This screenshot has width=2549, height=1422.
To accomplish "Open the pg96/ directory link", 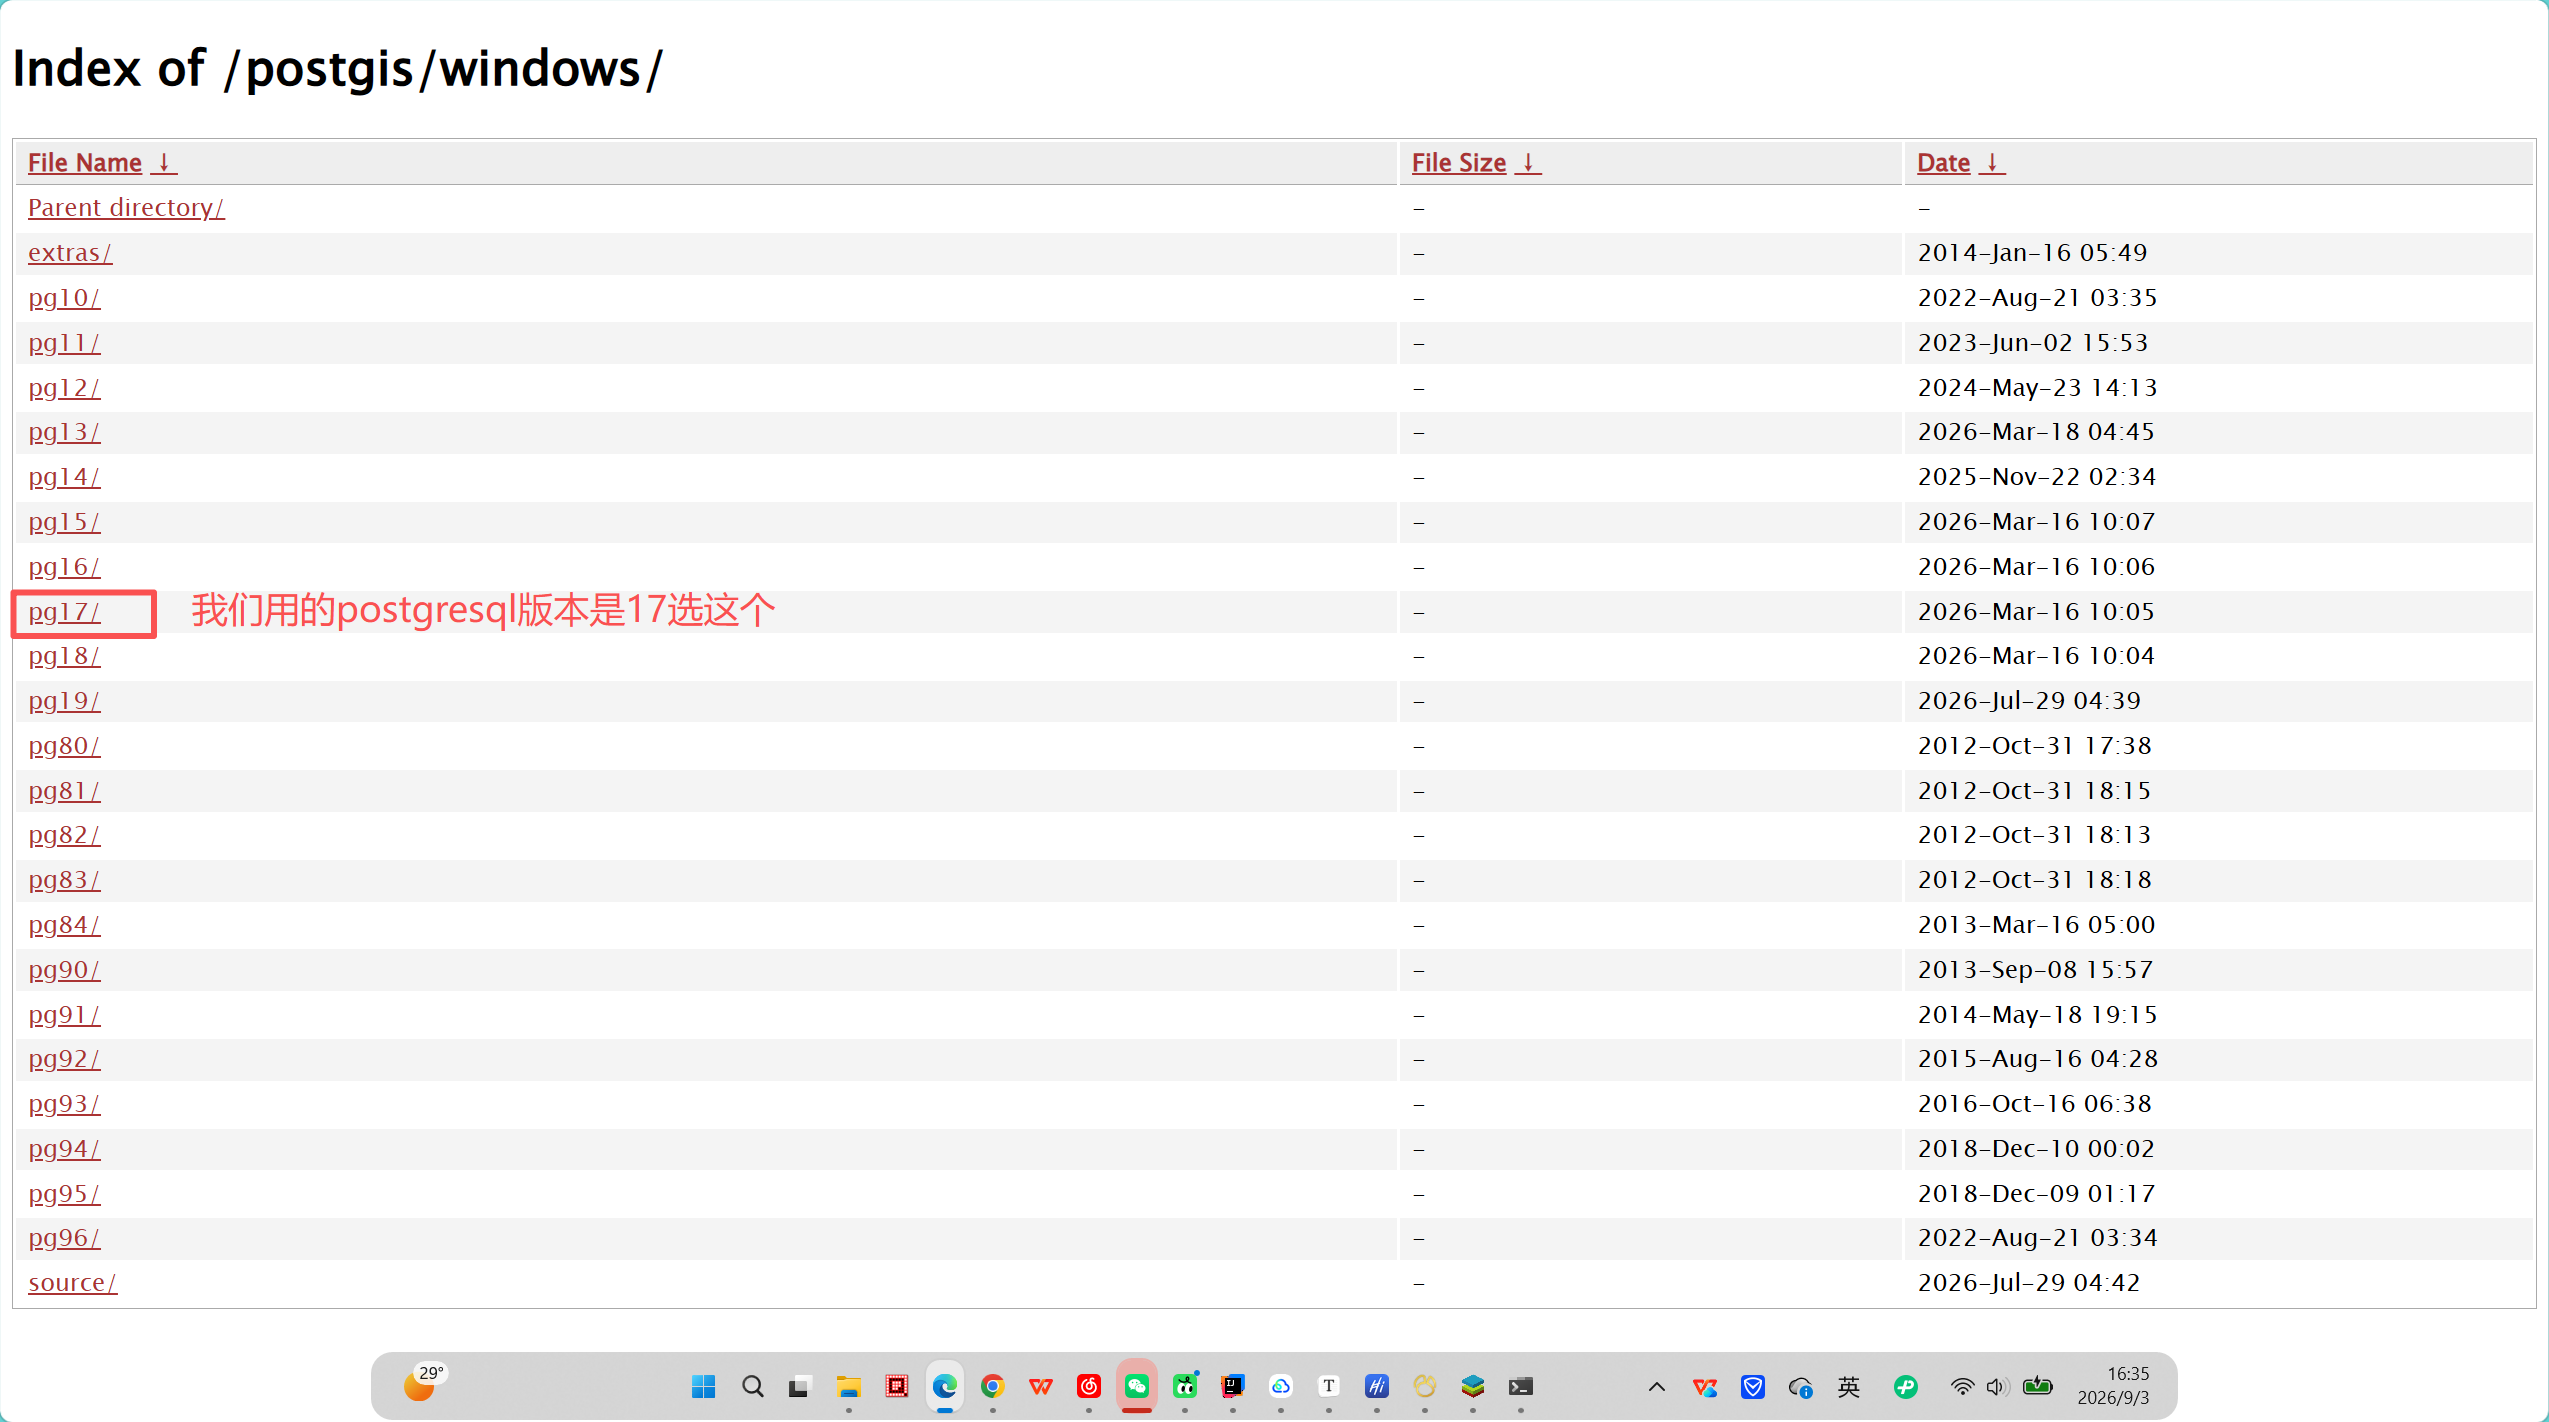I will (64, 1237).
